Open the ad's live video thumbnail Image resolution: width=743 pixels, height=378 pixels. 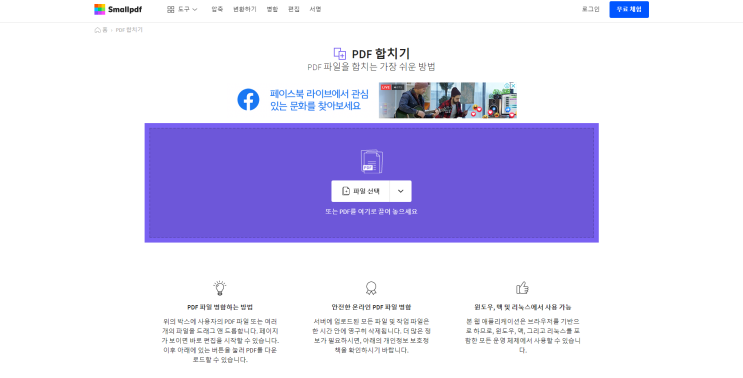tap(447, 100)
